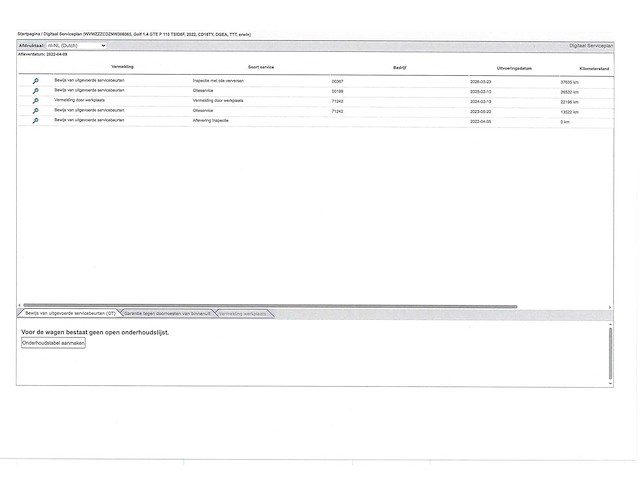This screenshot has width=640, height=480.
Task: Click 'Uitvoeringsdatum' column header
Action: 514,69
